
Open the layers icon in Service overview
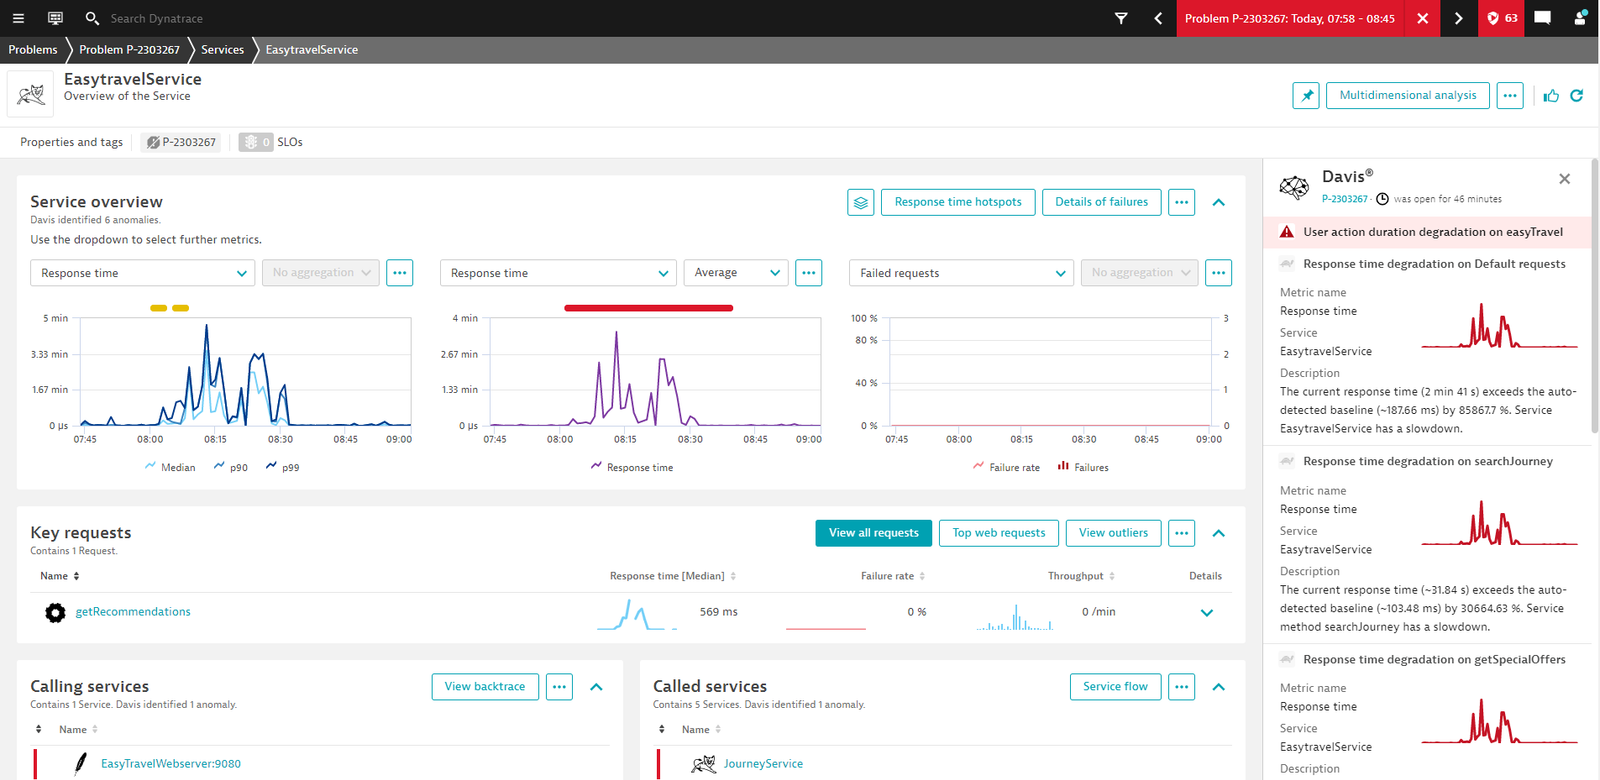click(x=861, y=202)
